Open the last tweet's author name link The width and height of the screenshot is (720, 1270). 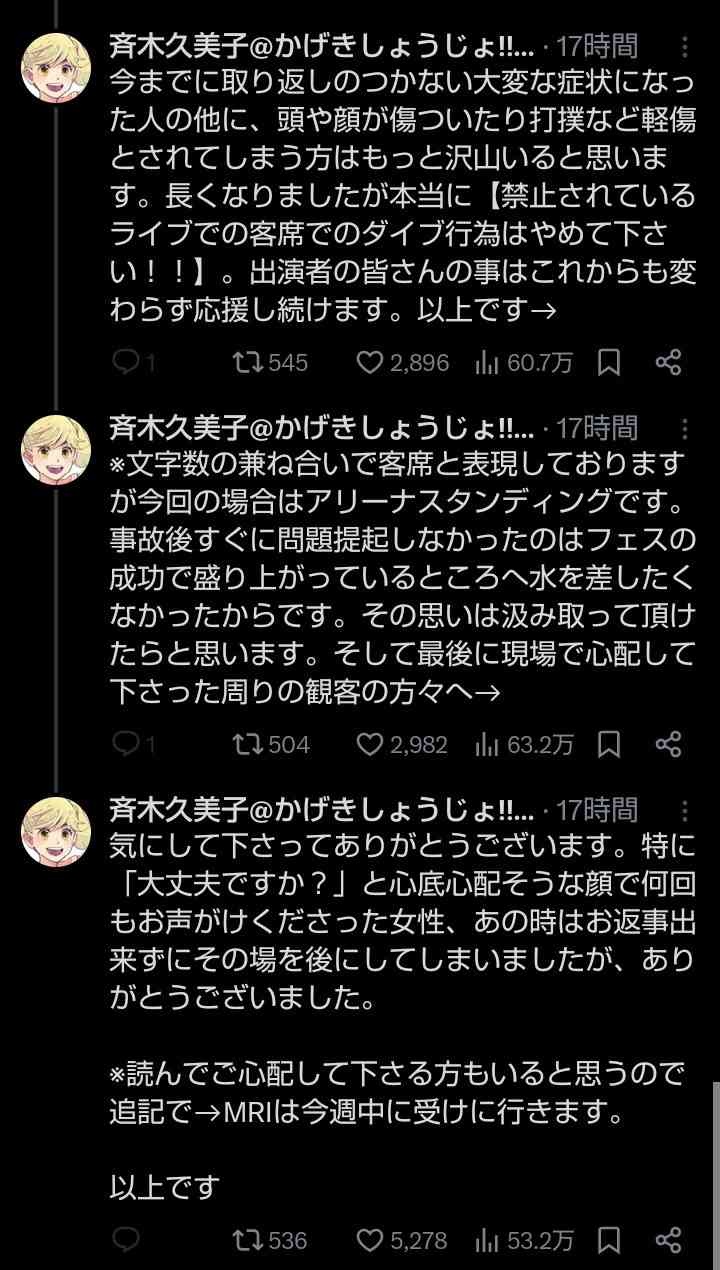click(320, 809)
